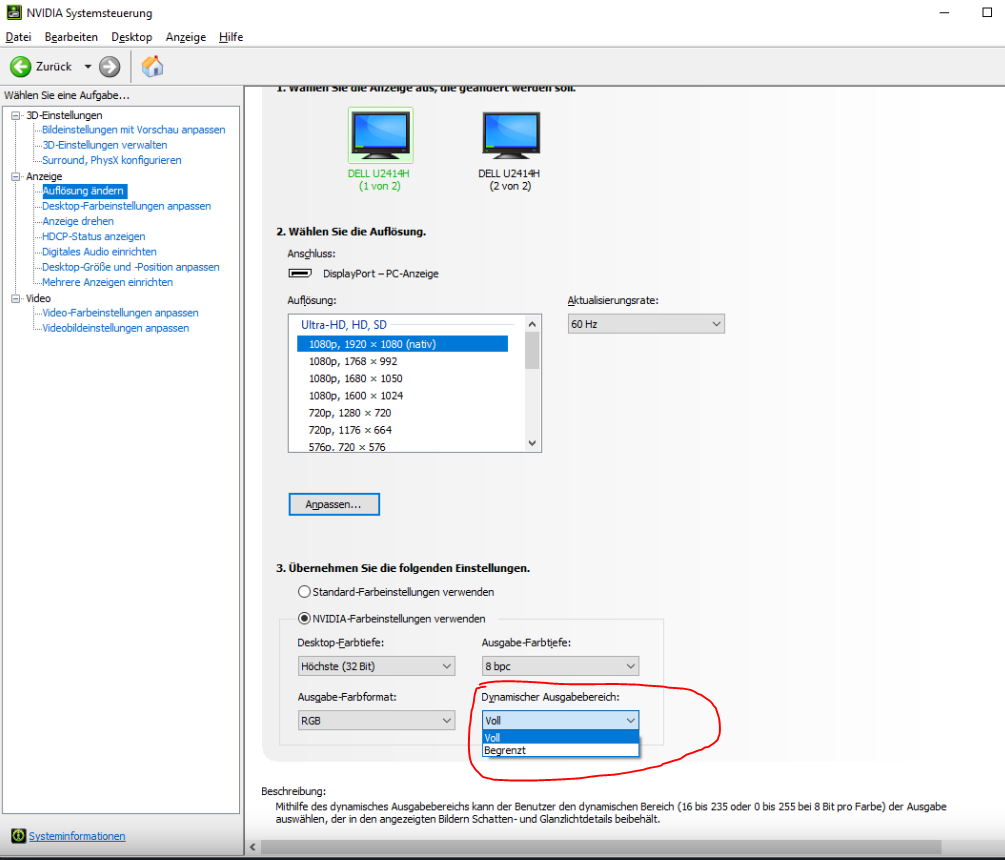Click the Anpassen... button
This screenshot has height=860, width=1005.
[334, 504]
